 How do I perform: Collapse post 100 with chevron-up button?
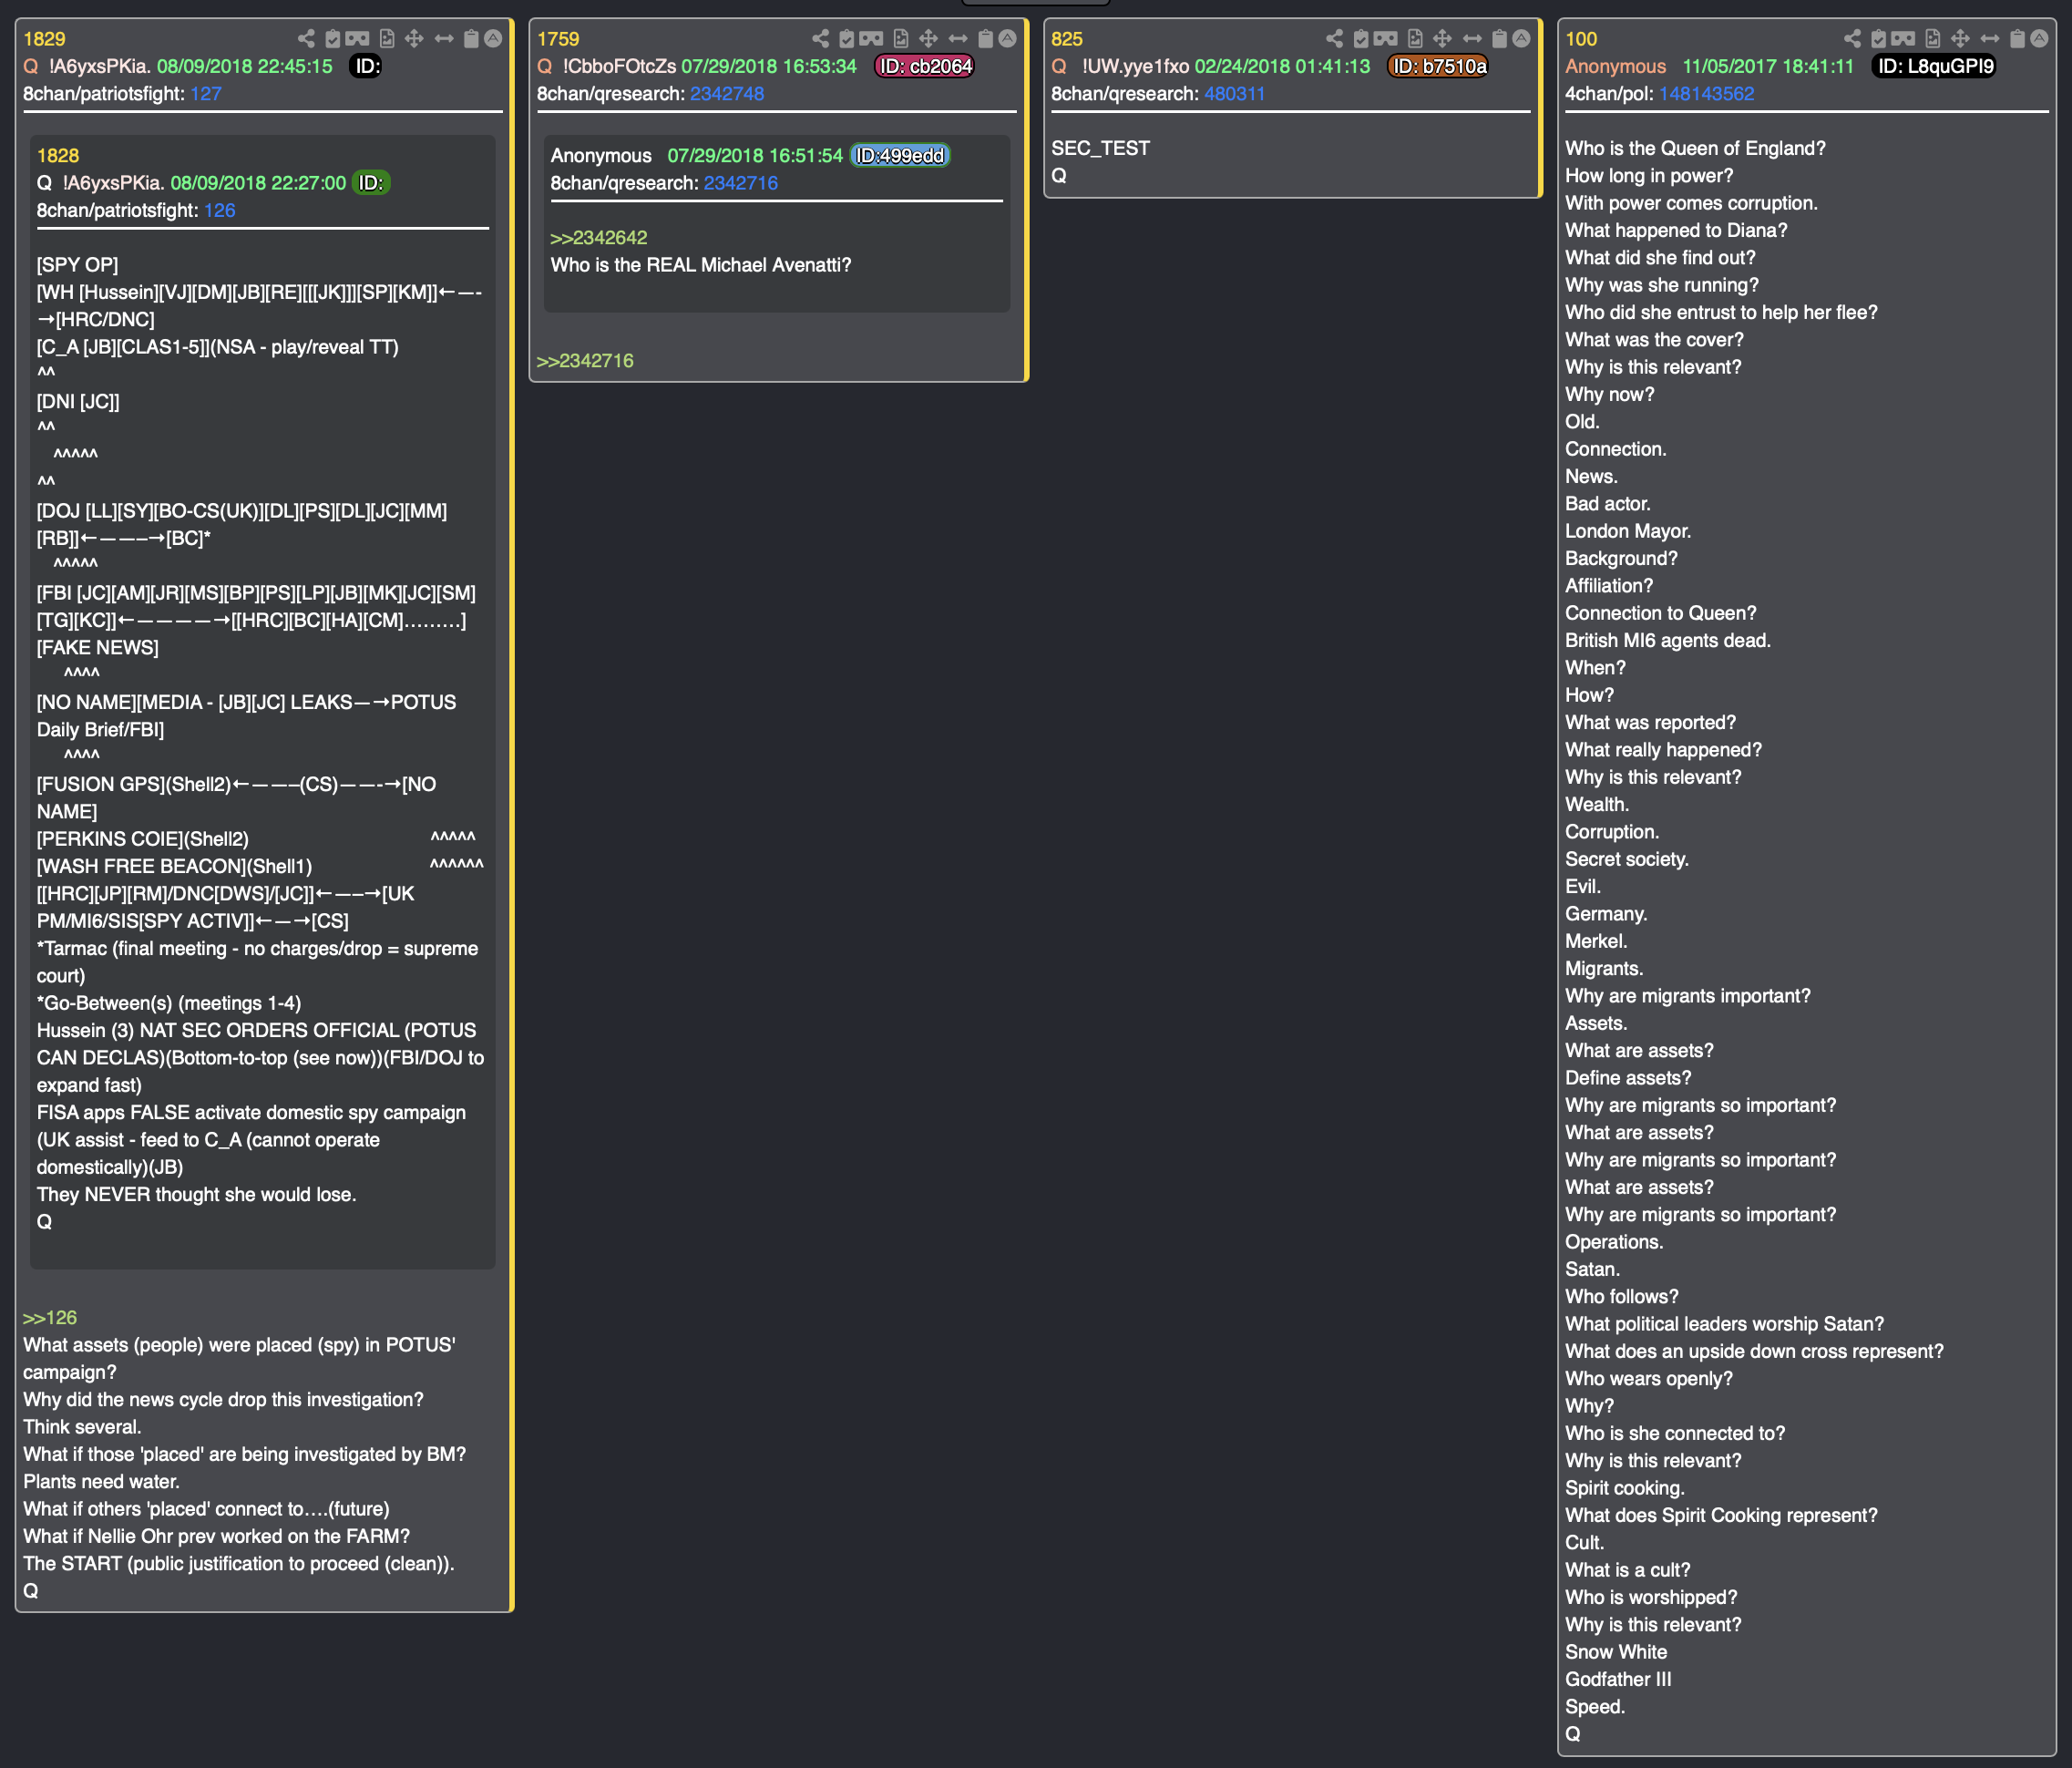click(x=2039, y=39)
